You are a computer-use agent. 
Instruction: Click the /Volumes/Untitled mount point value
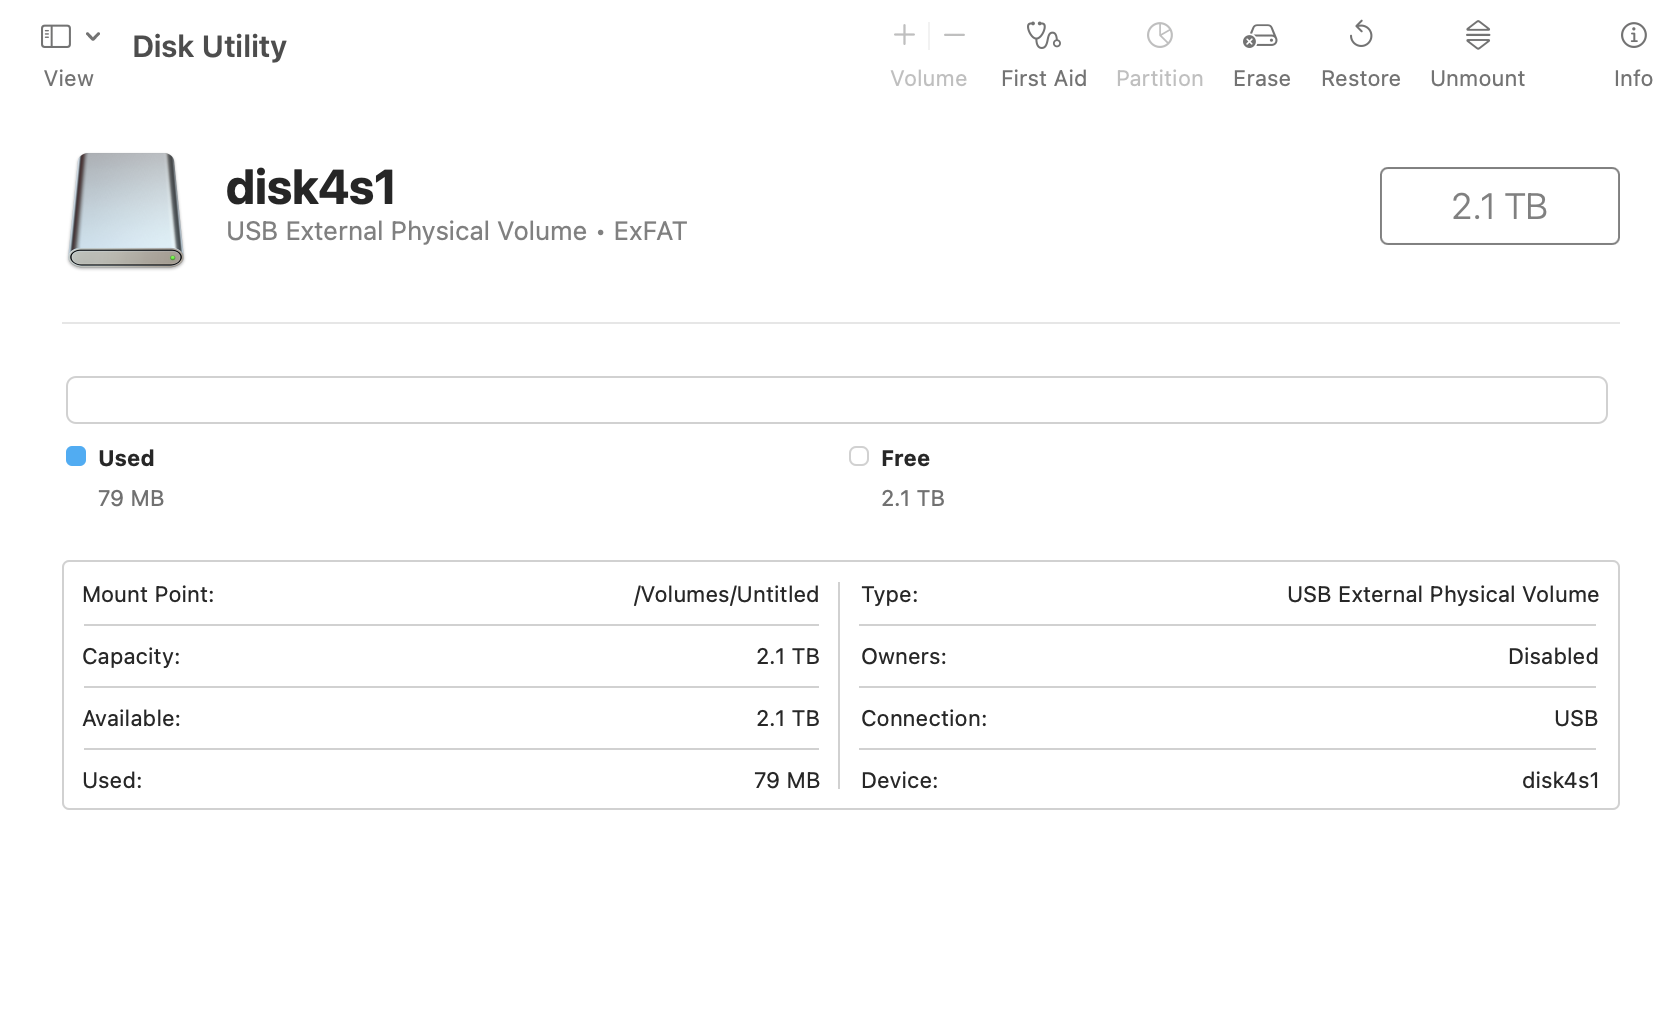pos(726,594)
